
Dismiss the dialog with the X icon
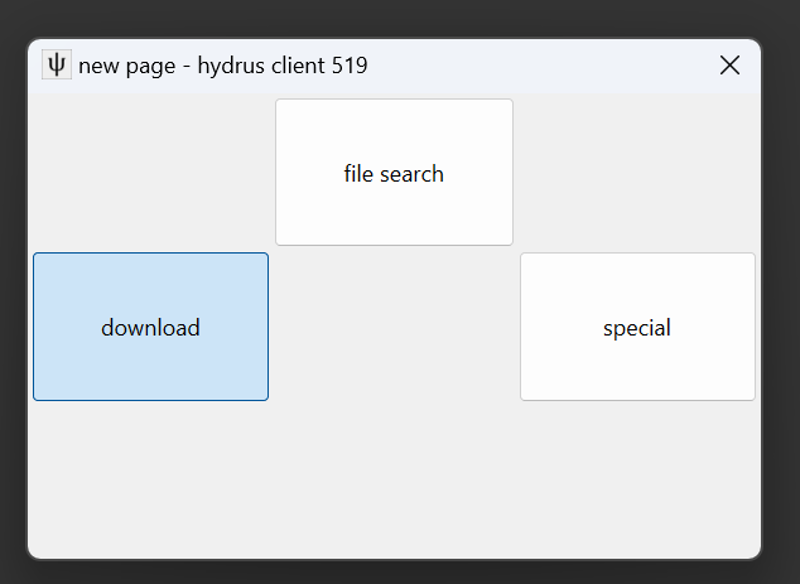730,65
